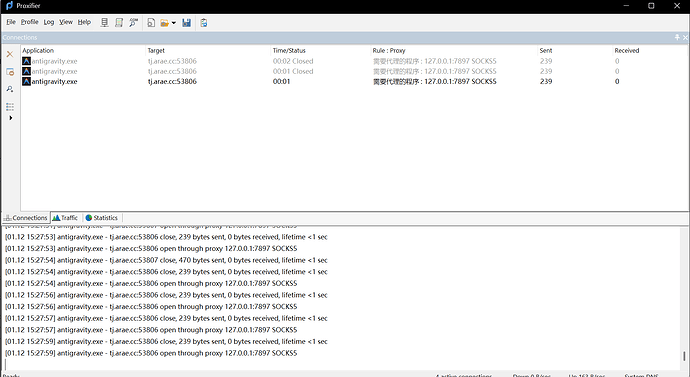The height and width of the screenshot is (377, 690).
Task: Sort by the Time/Status column header
Action: coord(320,51)
